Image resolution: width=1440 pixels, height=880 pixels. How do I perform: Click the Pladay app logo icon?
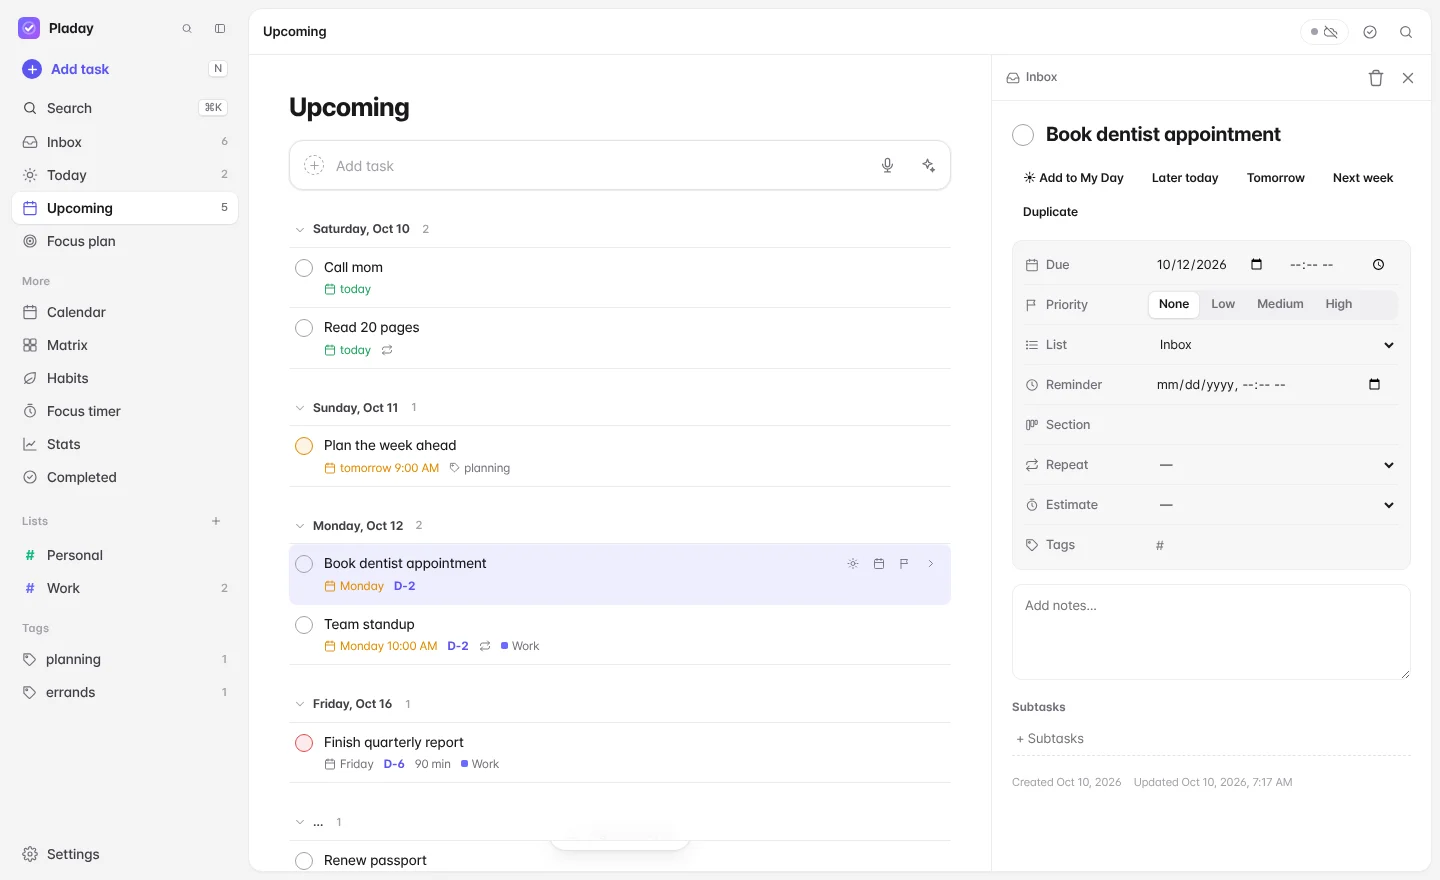[29, 28]
